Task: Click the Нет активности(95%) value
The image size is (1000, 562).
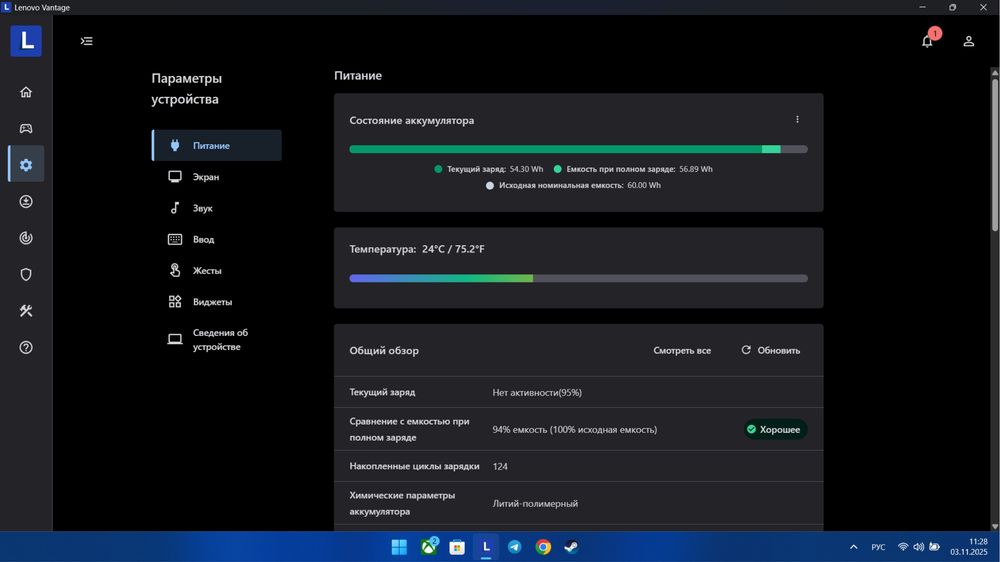Action: [537, 392]
